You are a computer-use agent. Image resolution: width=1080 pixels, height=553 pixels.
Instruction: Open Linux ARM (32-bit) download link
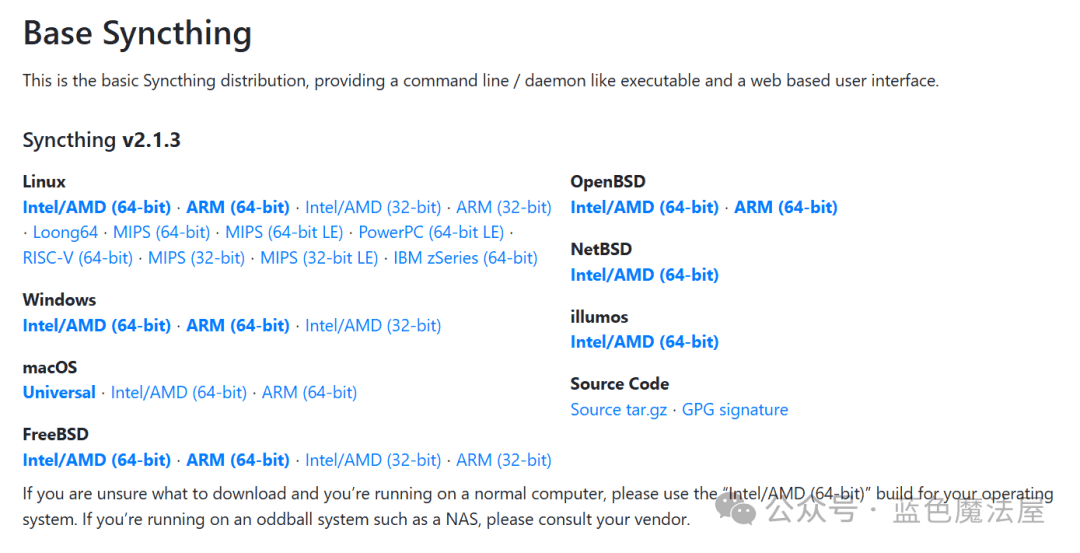(503, 207)
